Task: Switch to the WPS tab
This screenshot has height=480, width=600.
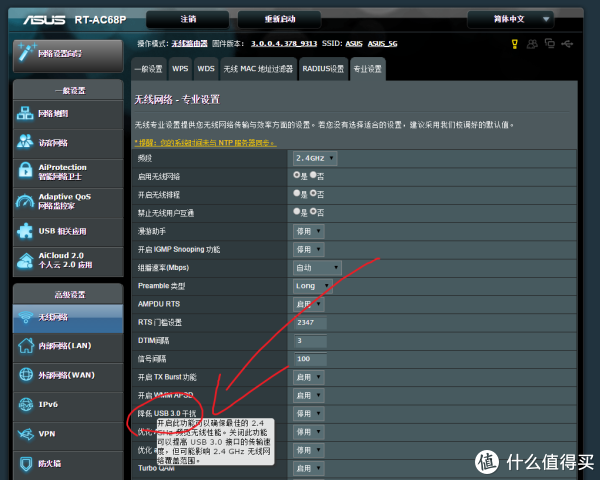Action: (x=180, y=69)
